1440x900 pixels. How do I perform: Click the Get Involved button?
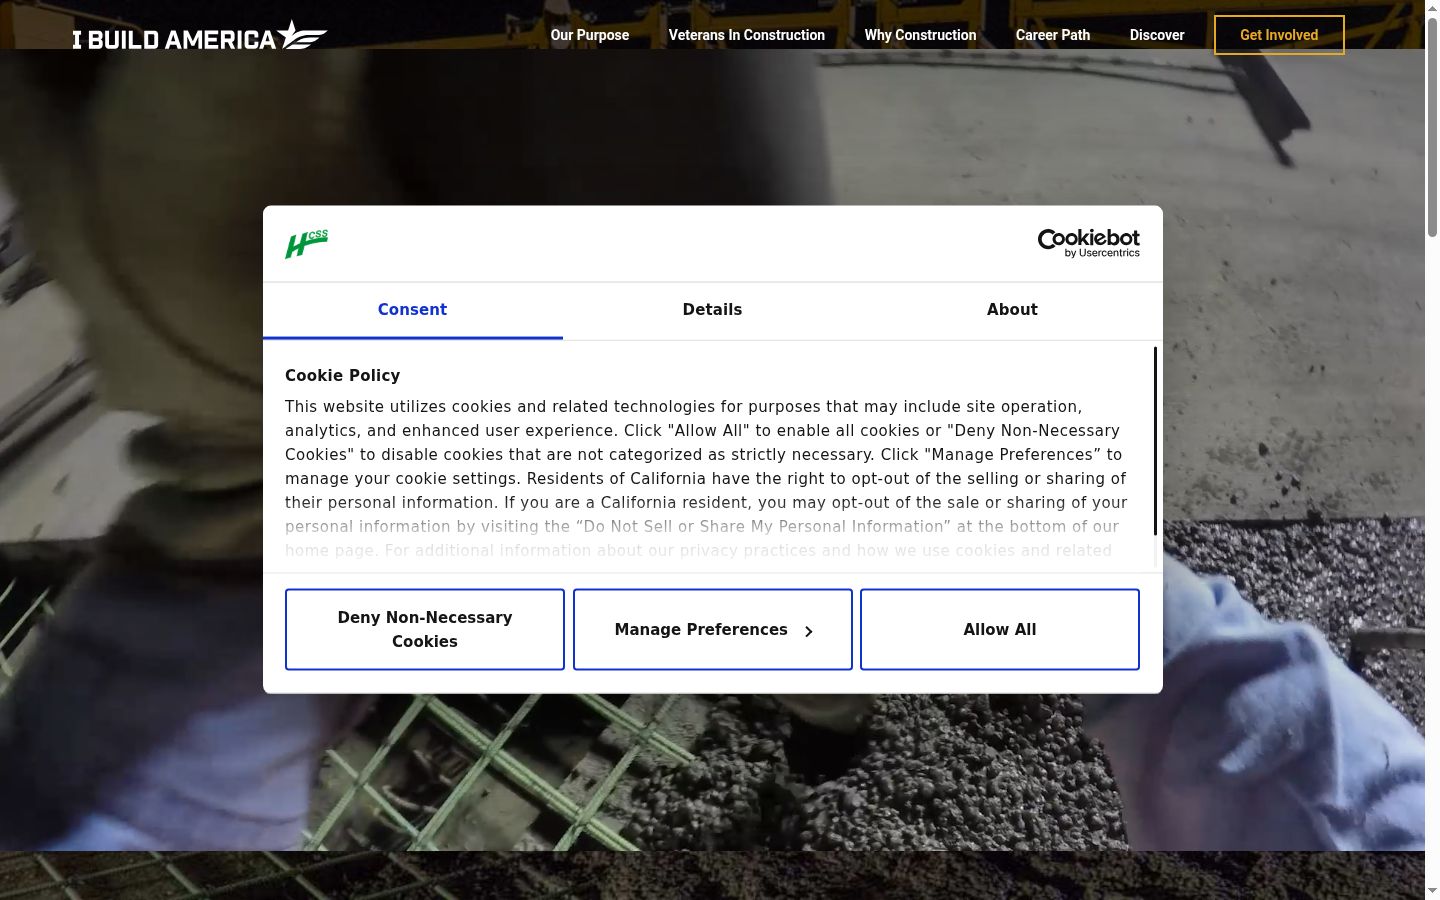1279,35
